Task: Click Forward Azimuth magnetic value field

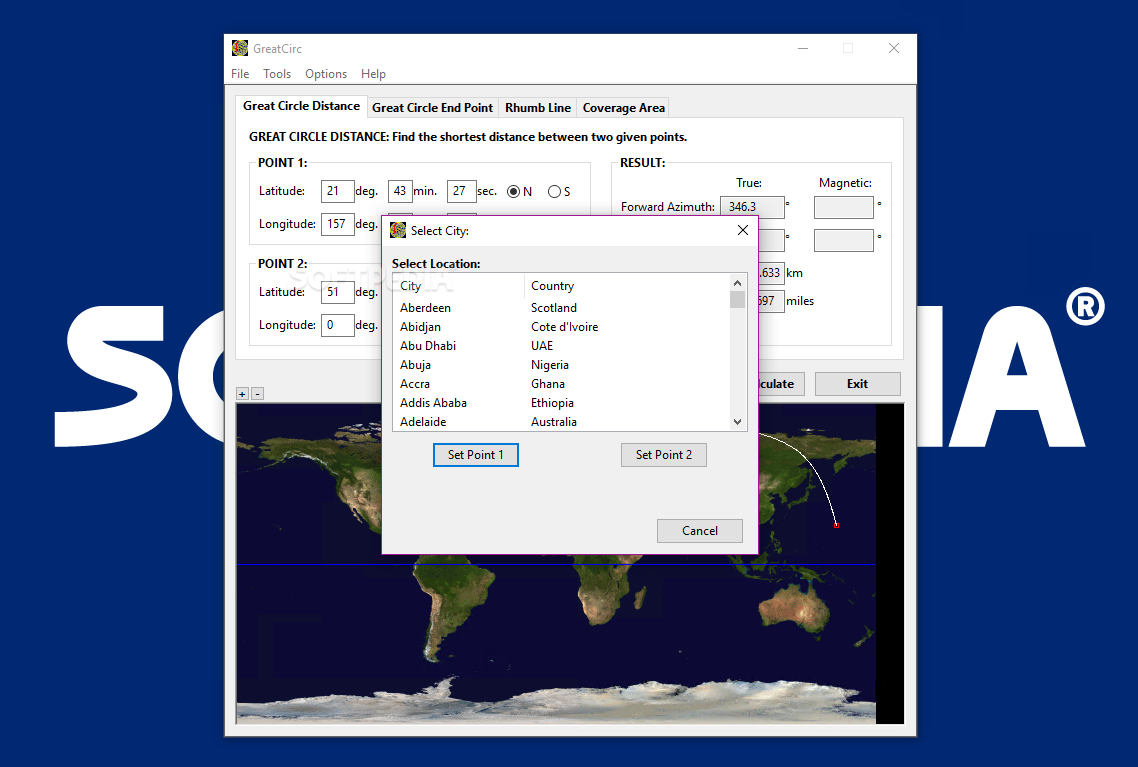Action: click(843, 208)
